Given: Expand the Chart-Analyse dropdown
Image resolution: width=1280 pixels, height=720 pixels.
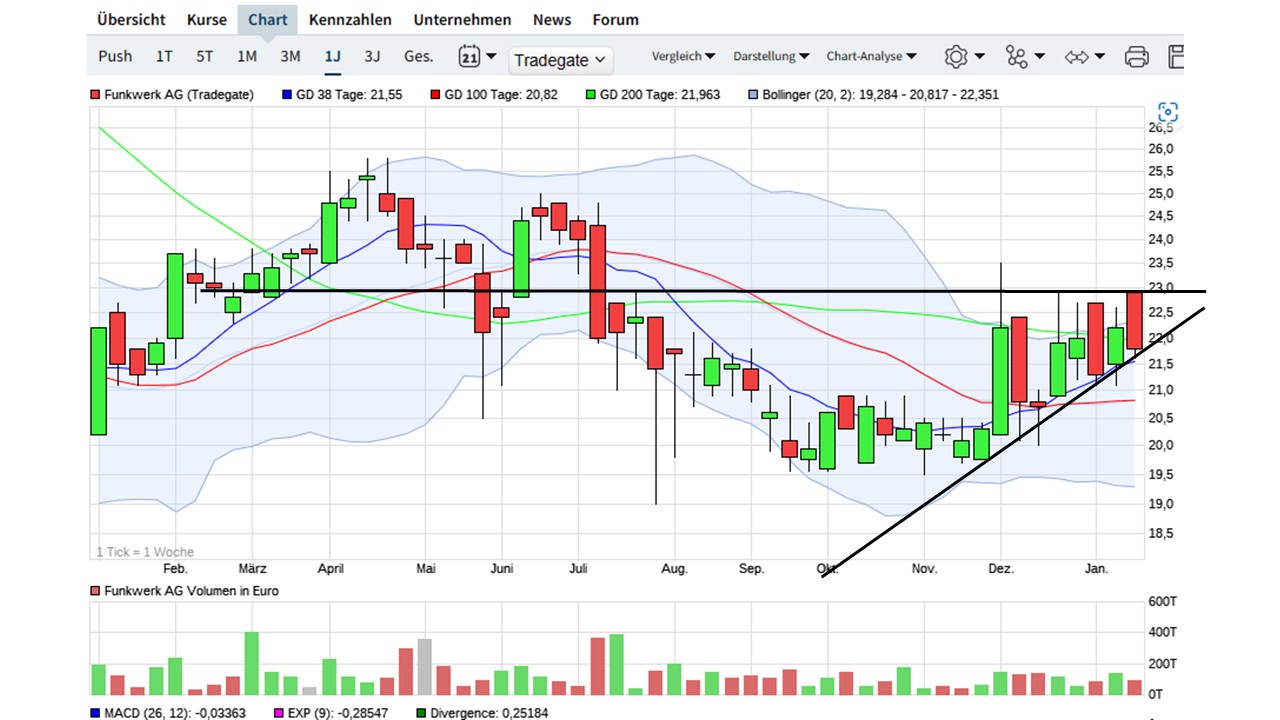Looking at the screenshot, I should [x=873, y=57].
